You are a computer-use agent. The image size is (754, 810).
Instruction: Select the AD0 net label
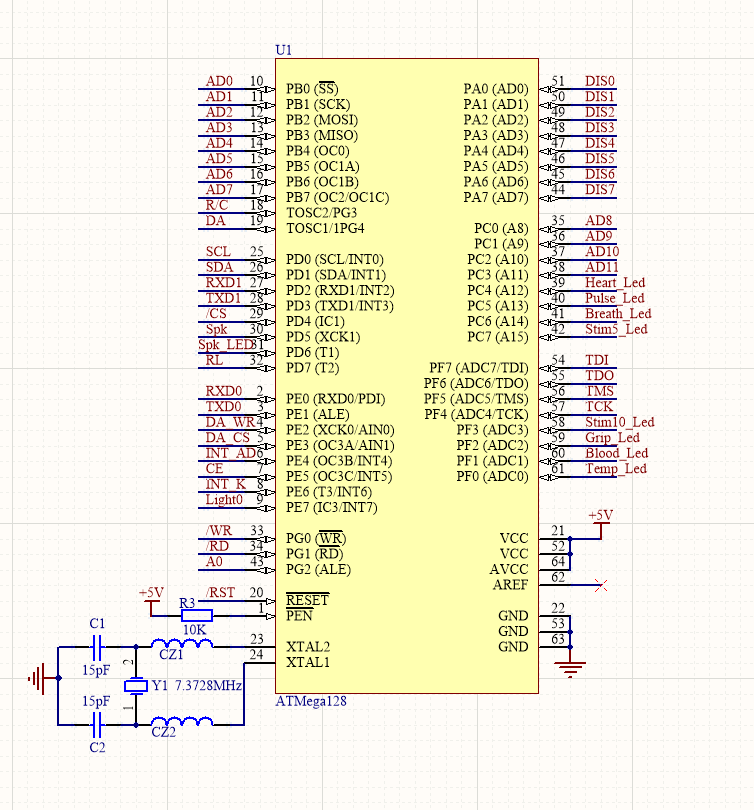(x=219, y=82)
